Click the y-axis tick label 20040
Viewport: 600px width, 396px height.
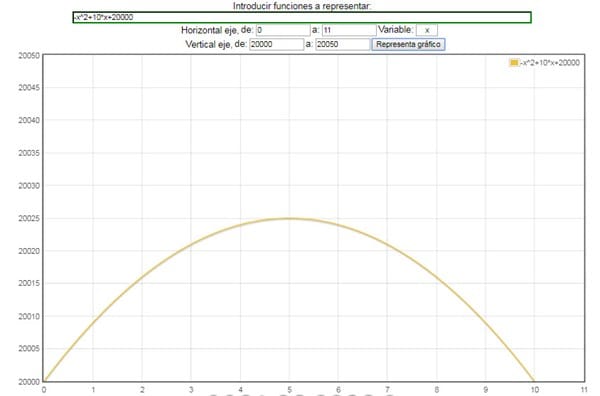[x=29, y=120]
